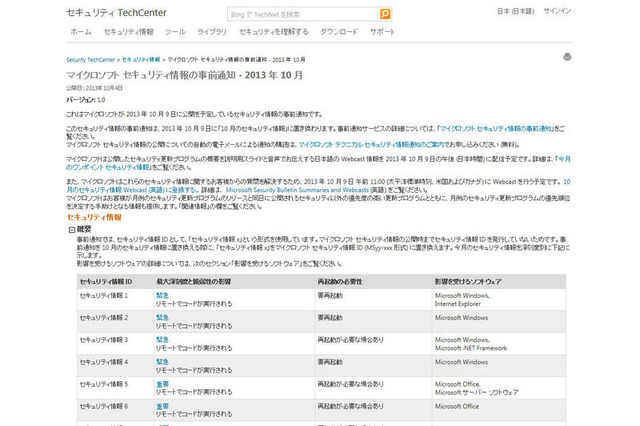Click Microsoft サーバー ソフトウェア cell text

click(x=477, y=393)
